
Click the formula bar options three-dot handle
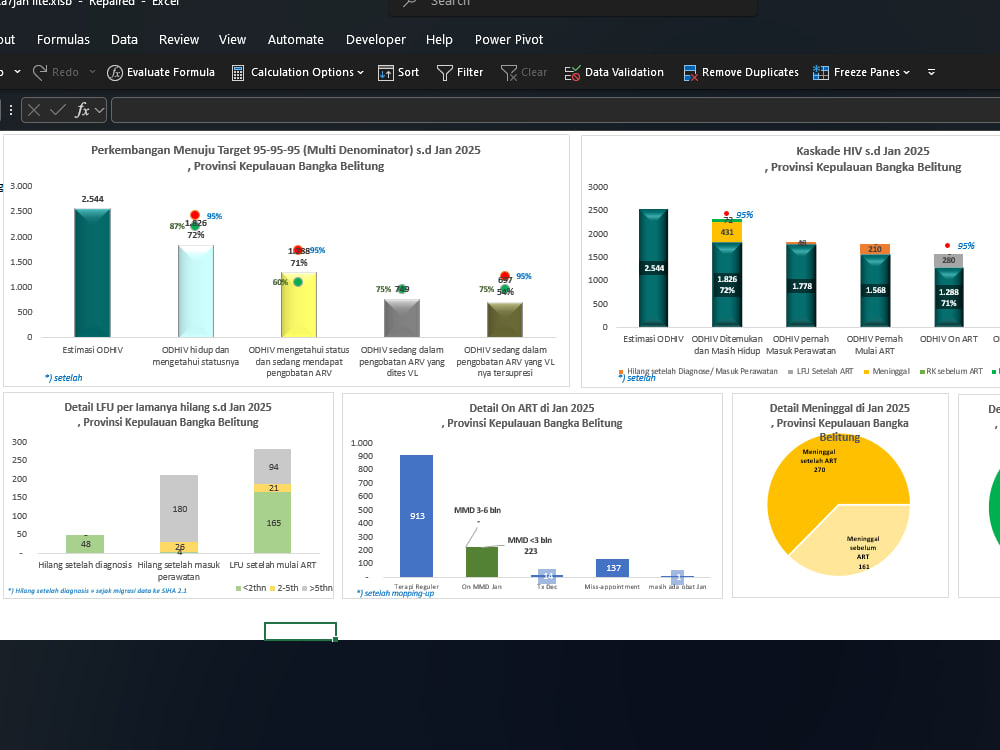(x=11, y=110)
